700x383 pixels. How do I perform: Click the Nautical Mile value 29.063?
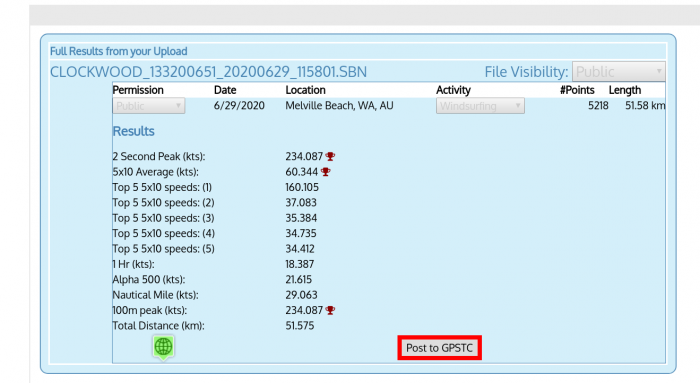pyautogui.click(x=301, y=295)
